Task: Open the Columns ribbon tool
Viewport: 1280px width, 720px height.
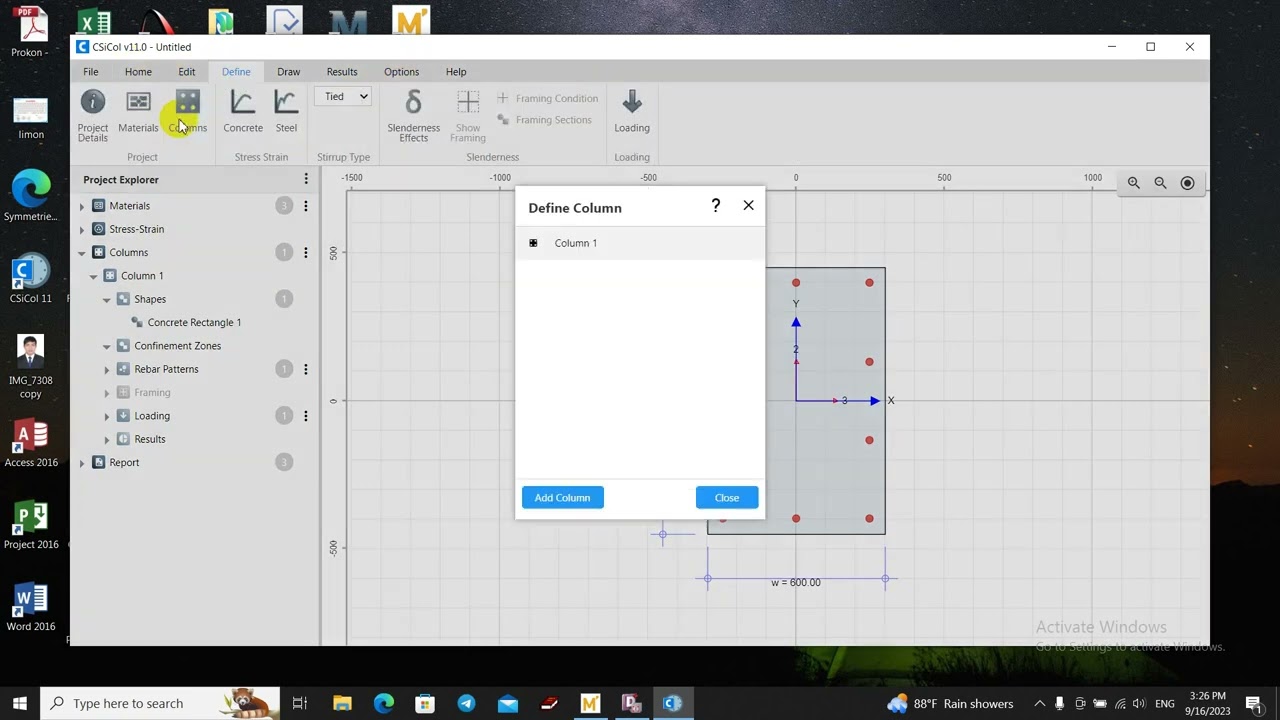Action: [187, 112]
